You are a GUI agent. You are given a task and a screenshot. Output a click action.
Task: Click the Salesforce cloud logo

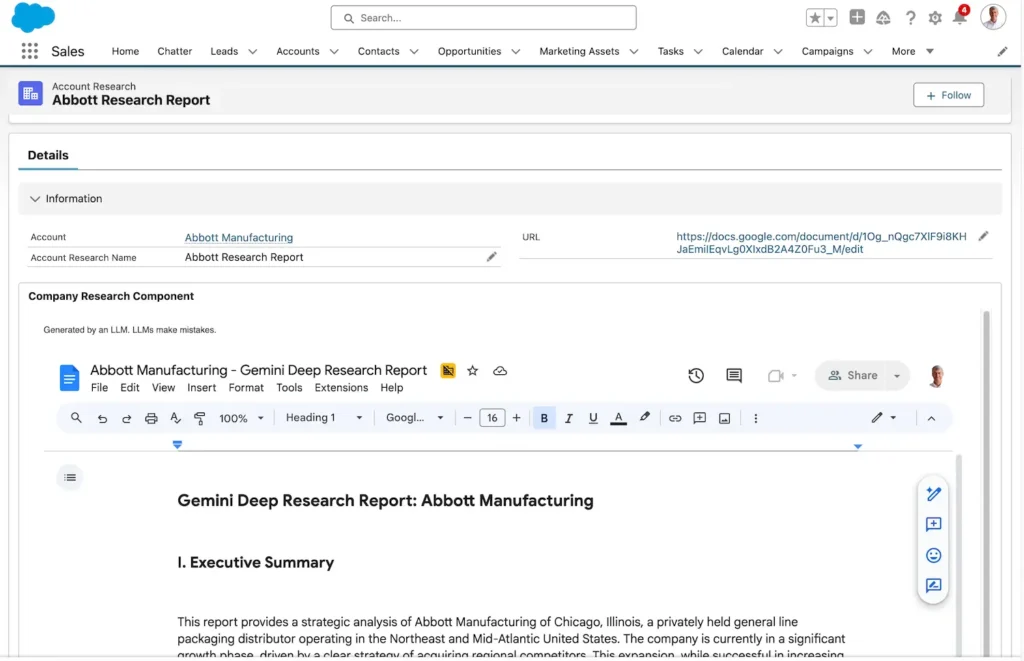pos(33,17)
